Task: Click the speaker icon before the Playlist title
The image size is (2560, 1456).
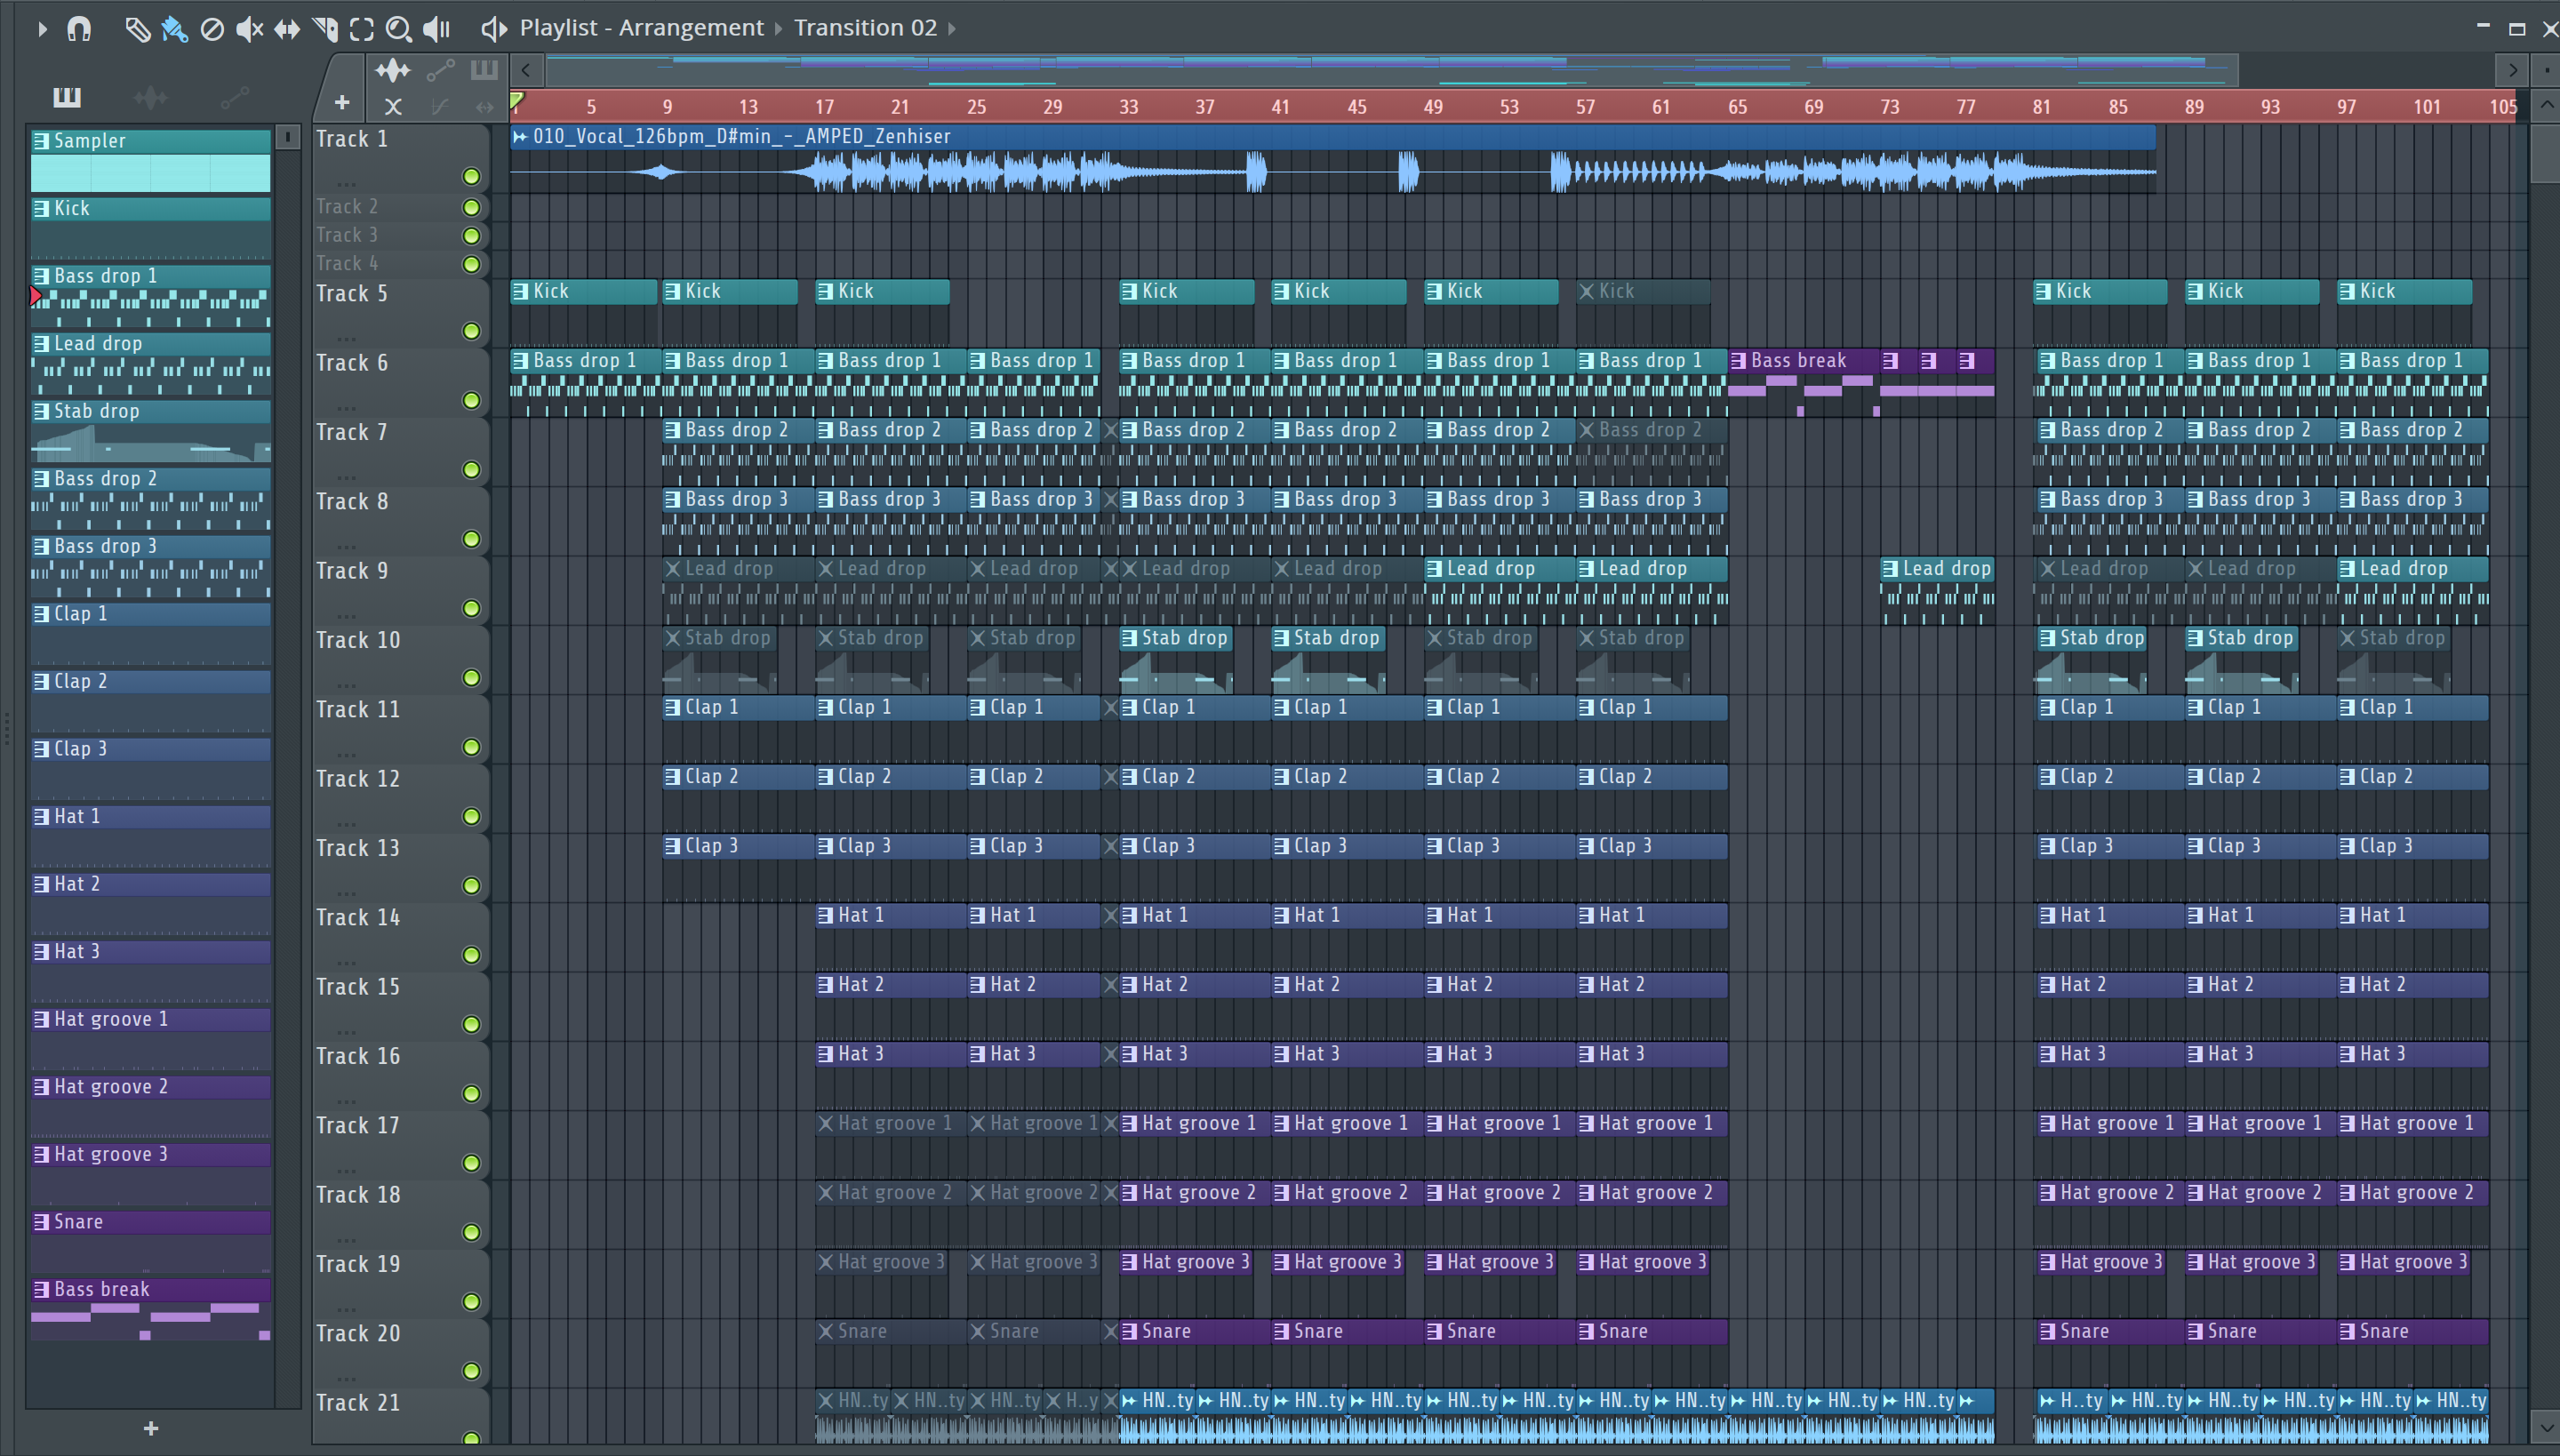Action: click(x=494, y=29)
